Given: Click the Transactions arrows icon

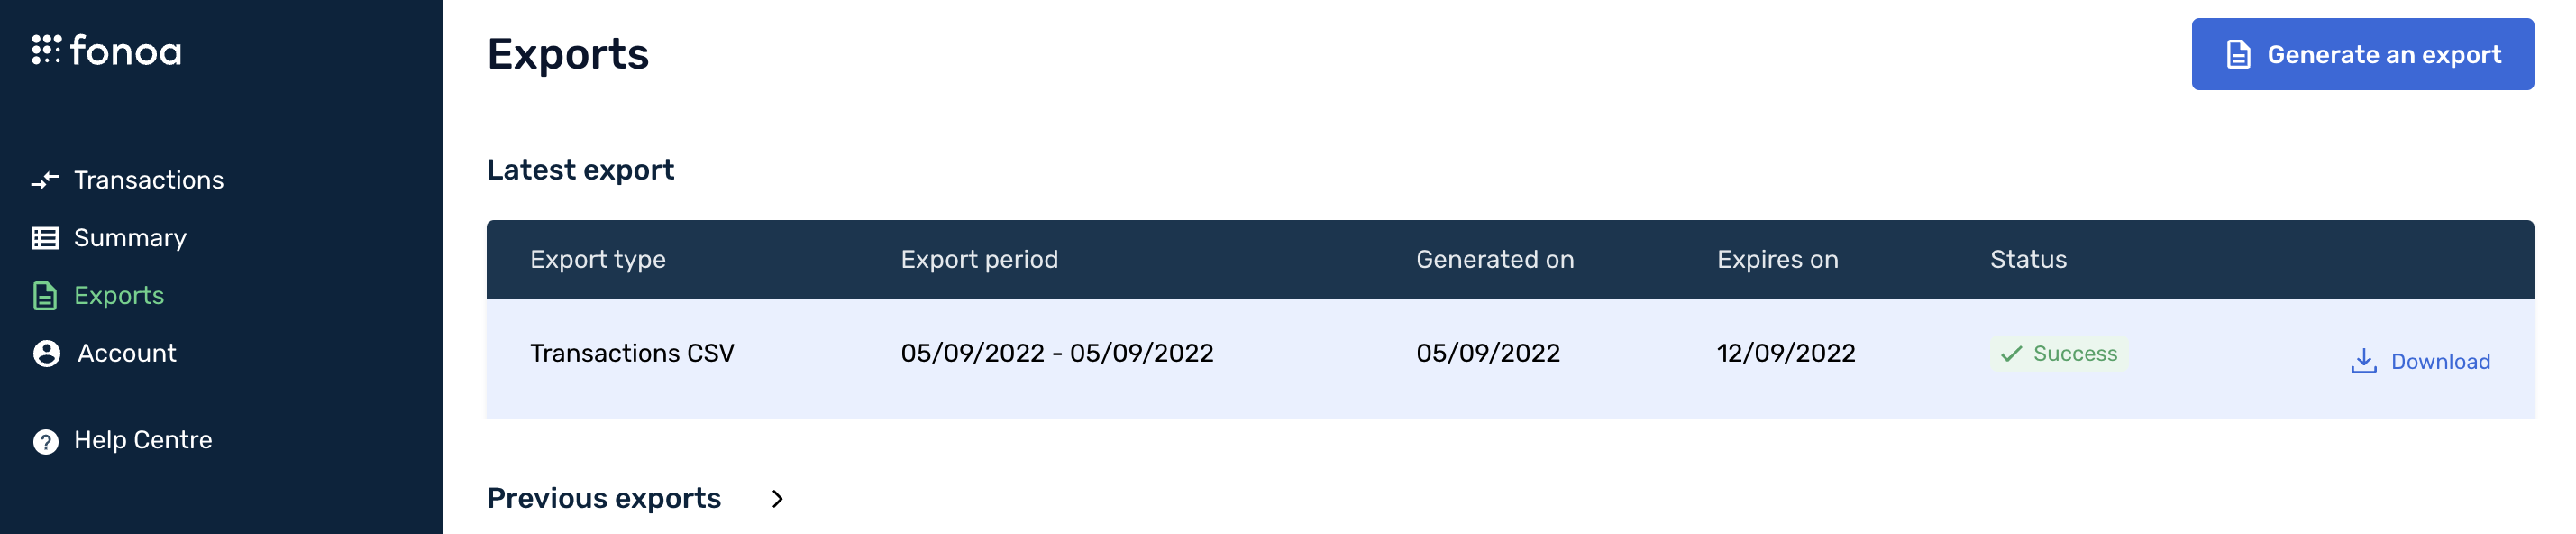Looking at the screenshot, I should (x=45, y=181).
